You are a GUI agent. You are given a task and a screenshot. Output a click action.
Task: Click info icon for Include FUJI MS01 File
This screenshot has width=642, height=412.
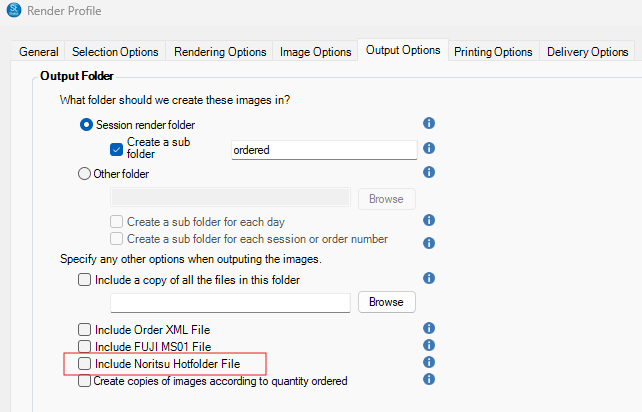coord(429,345)
